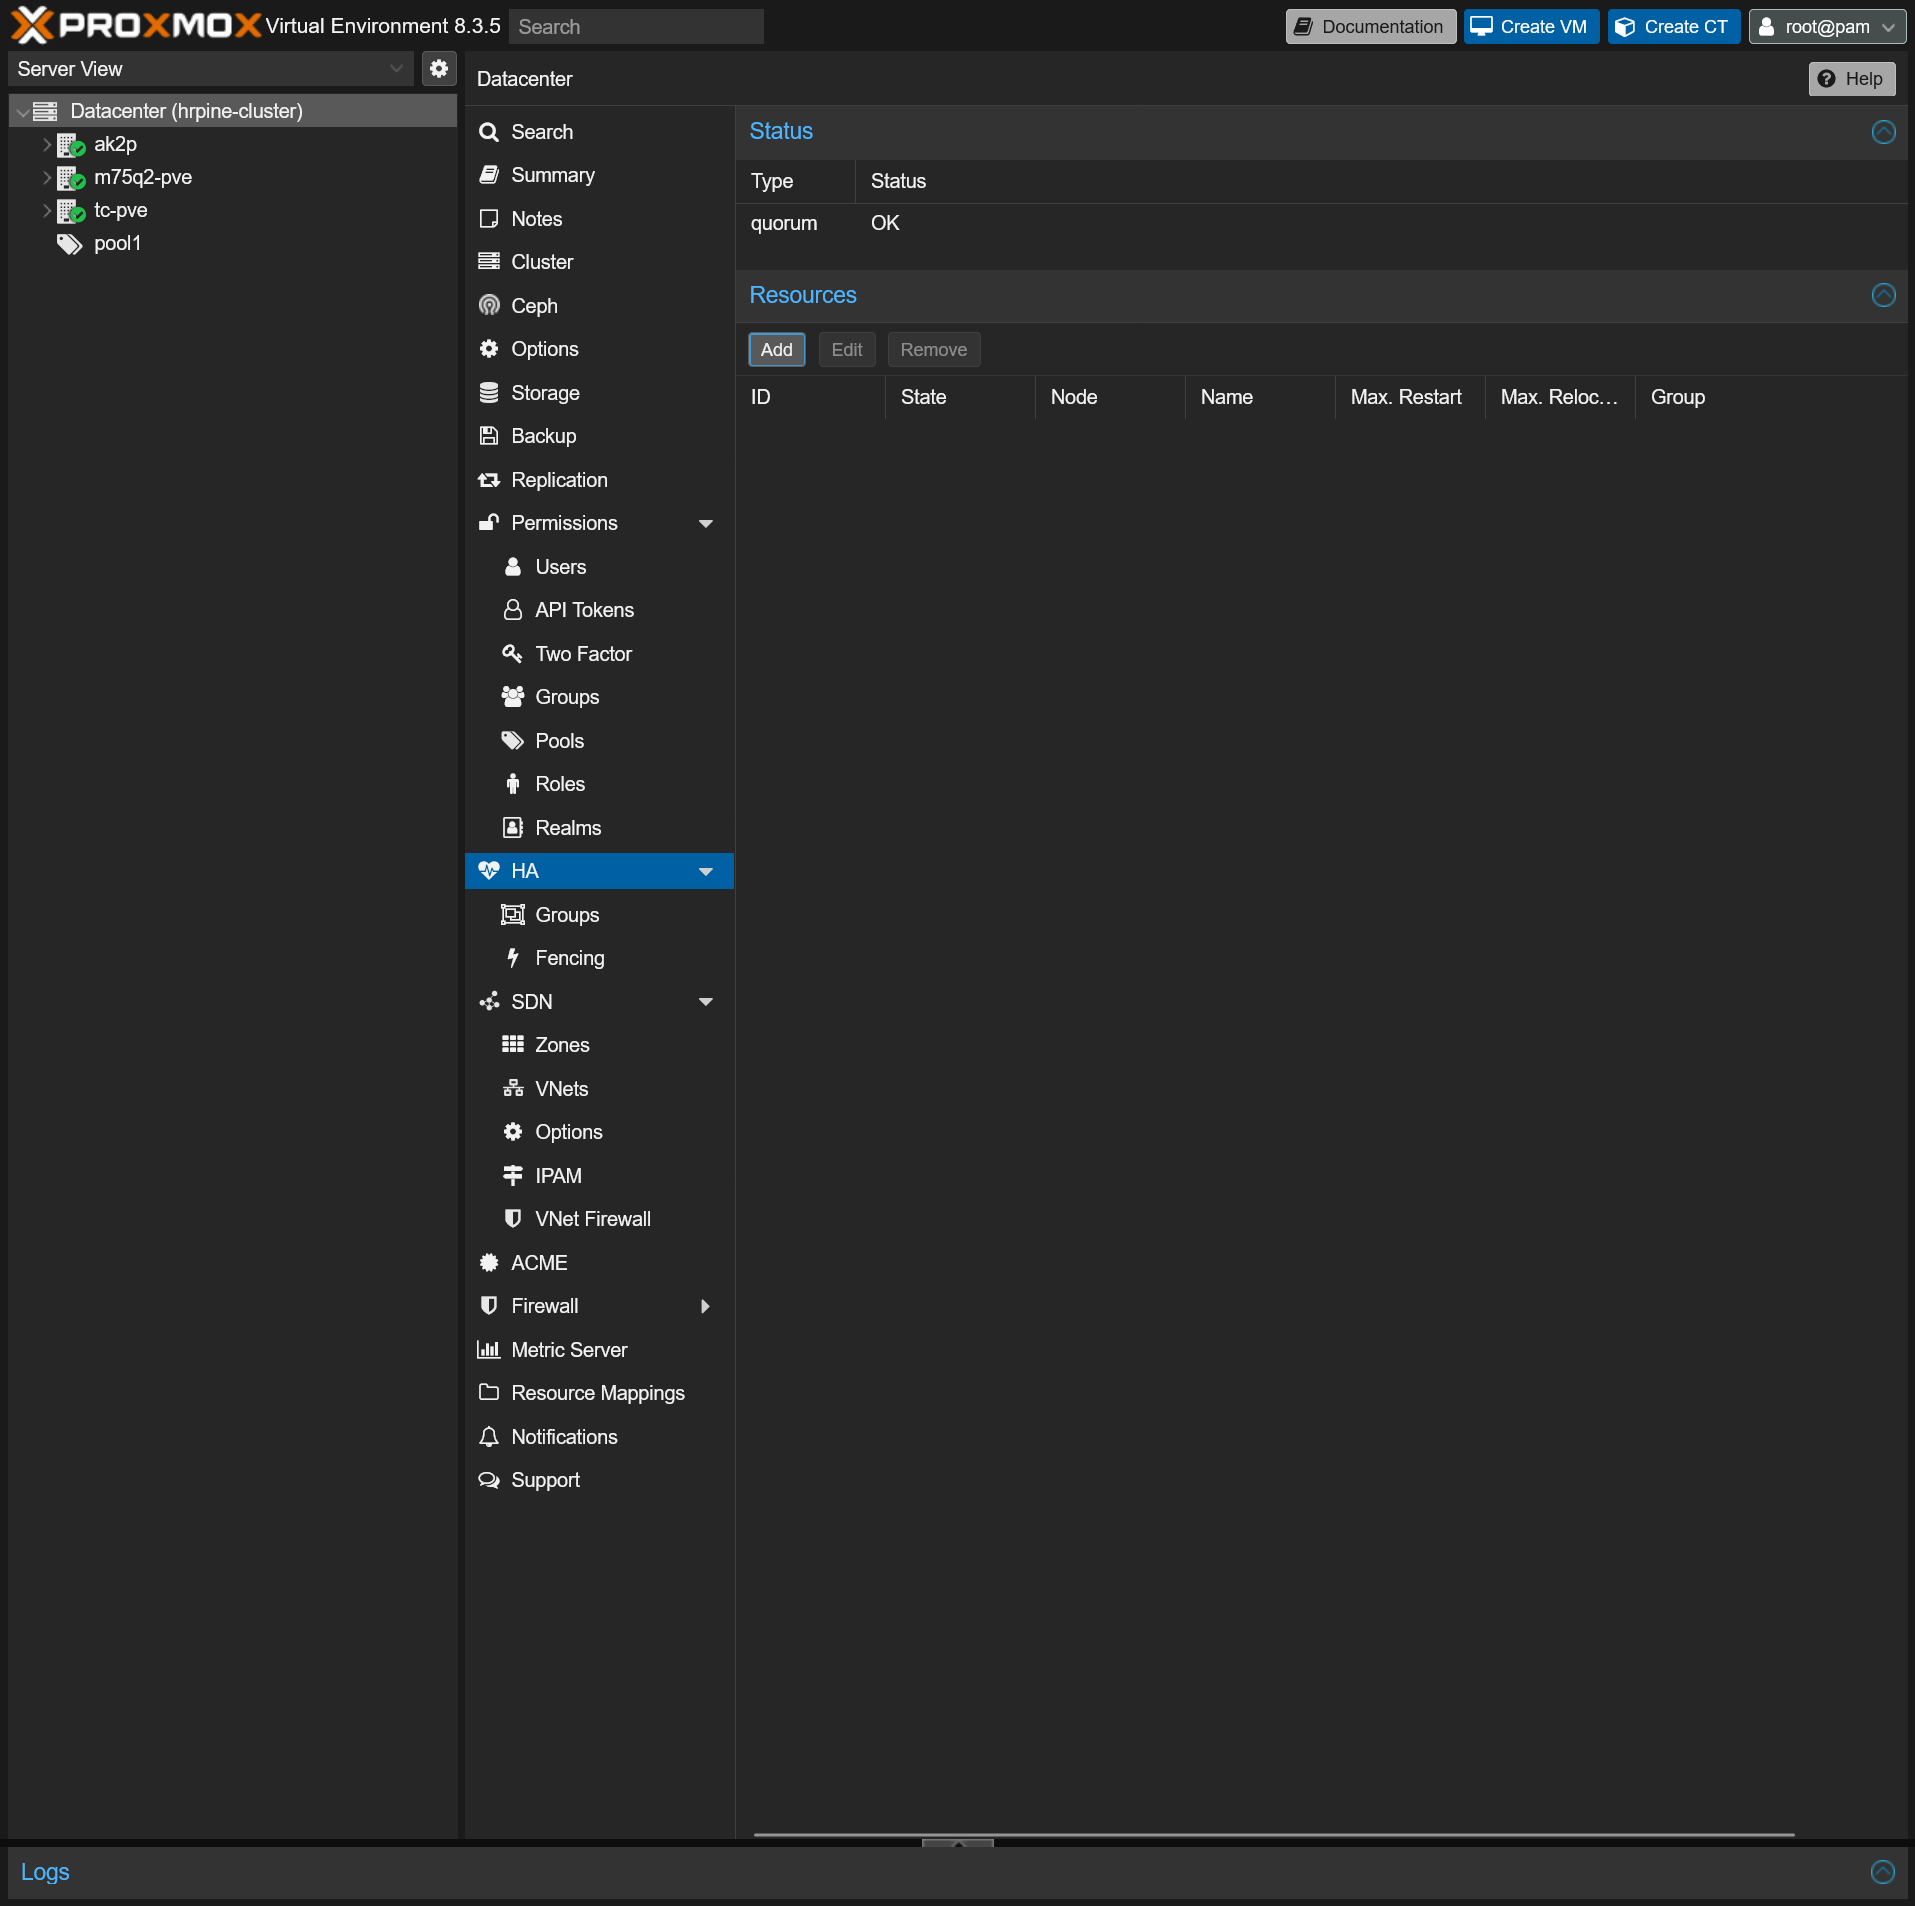Collapse the Resources panel with the circle arrow
The width and height of the screenshot is (1915, 1906).
pos(1883,295)
